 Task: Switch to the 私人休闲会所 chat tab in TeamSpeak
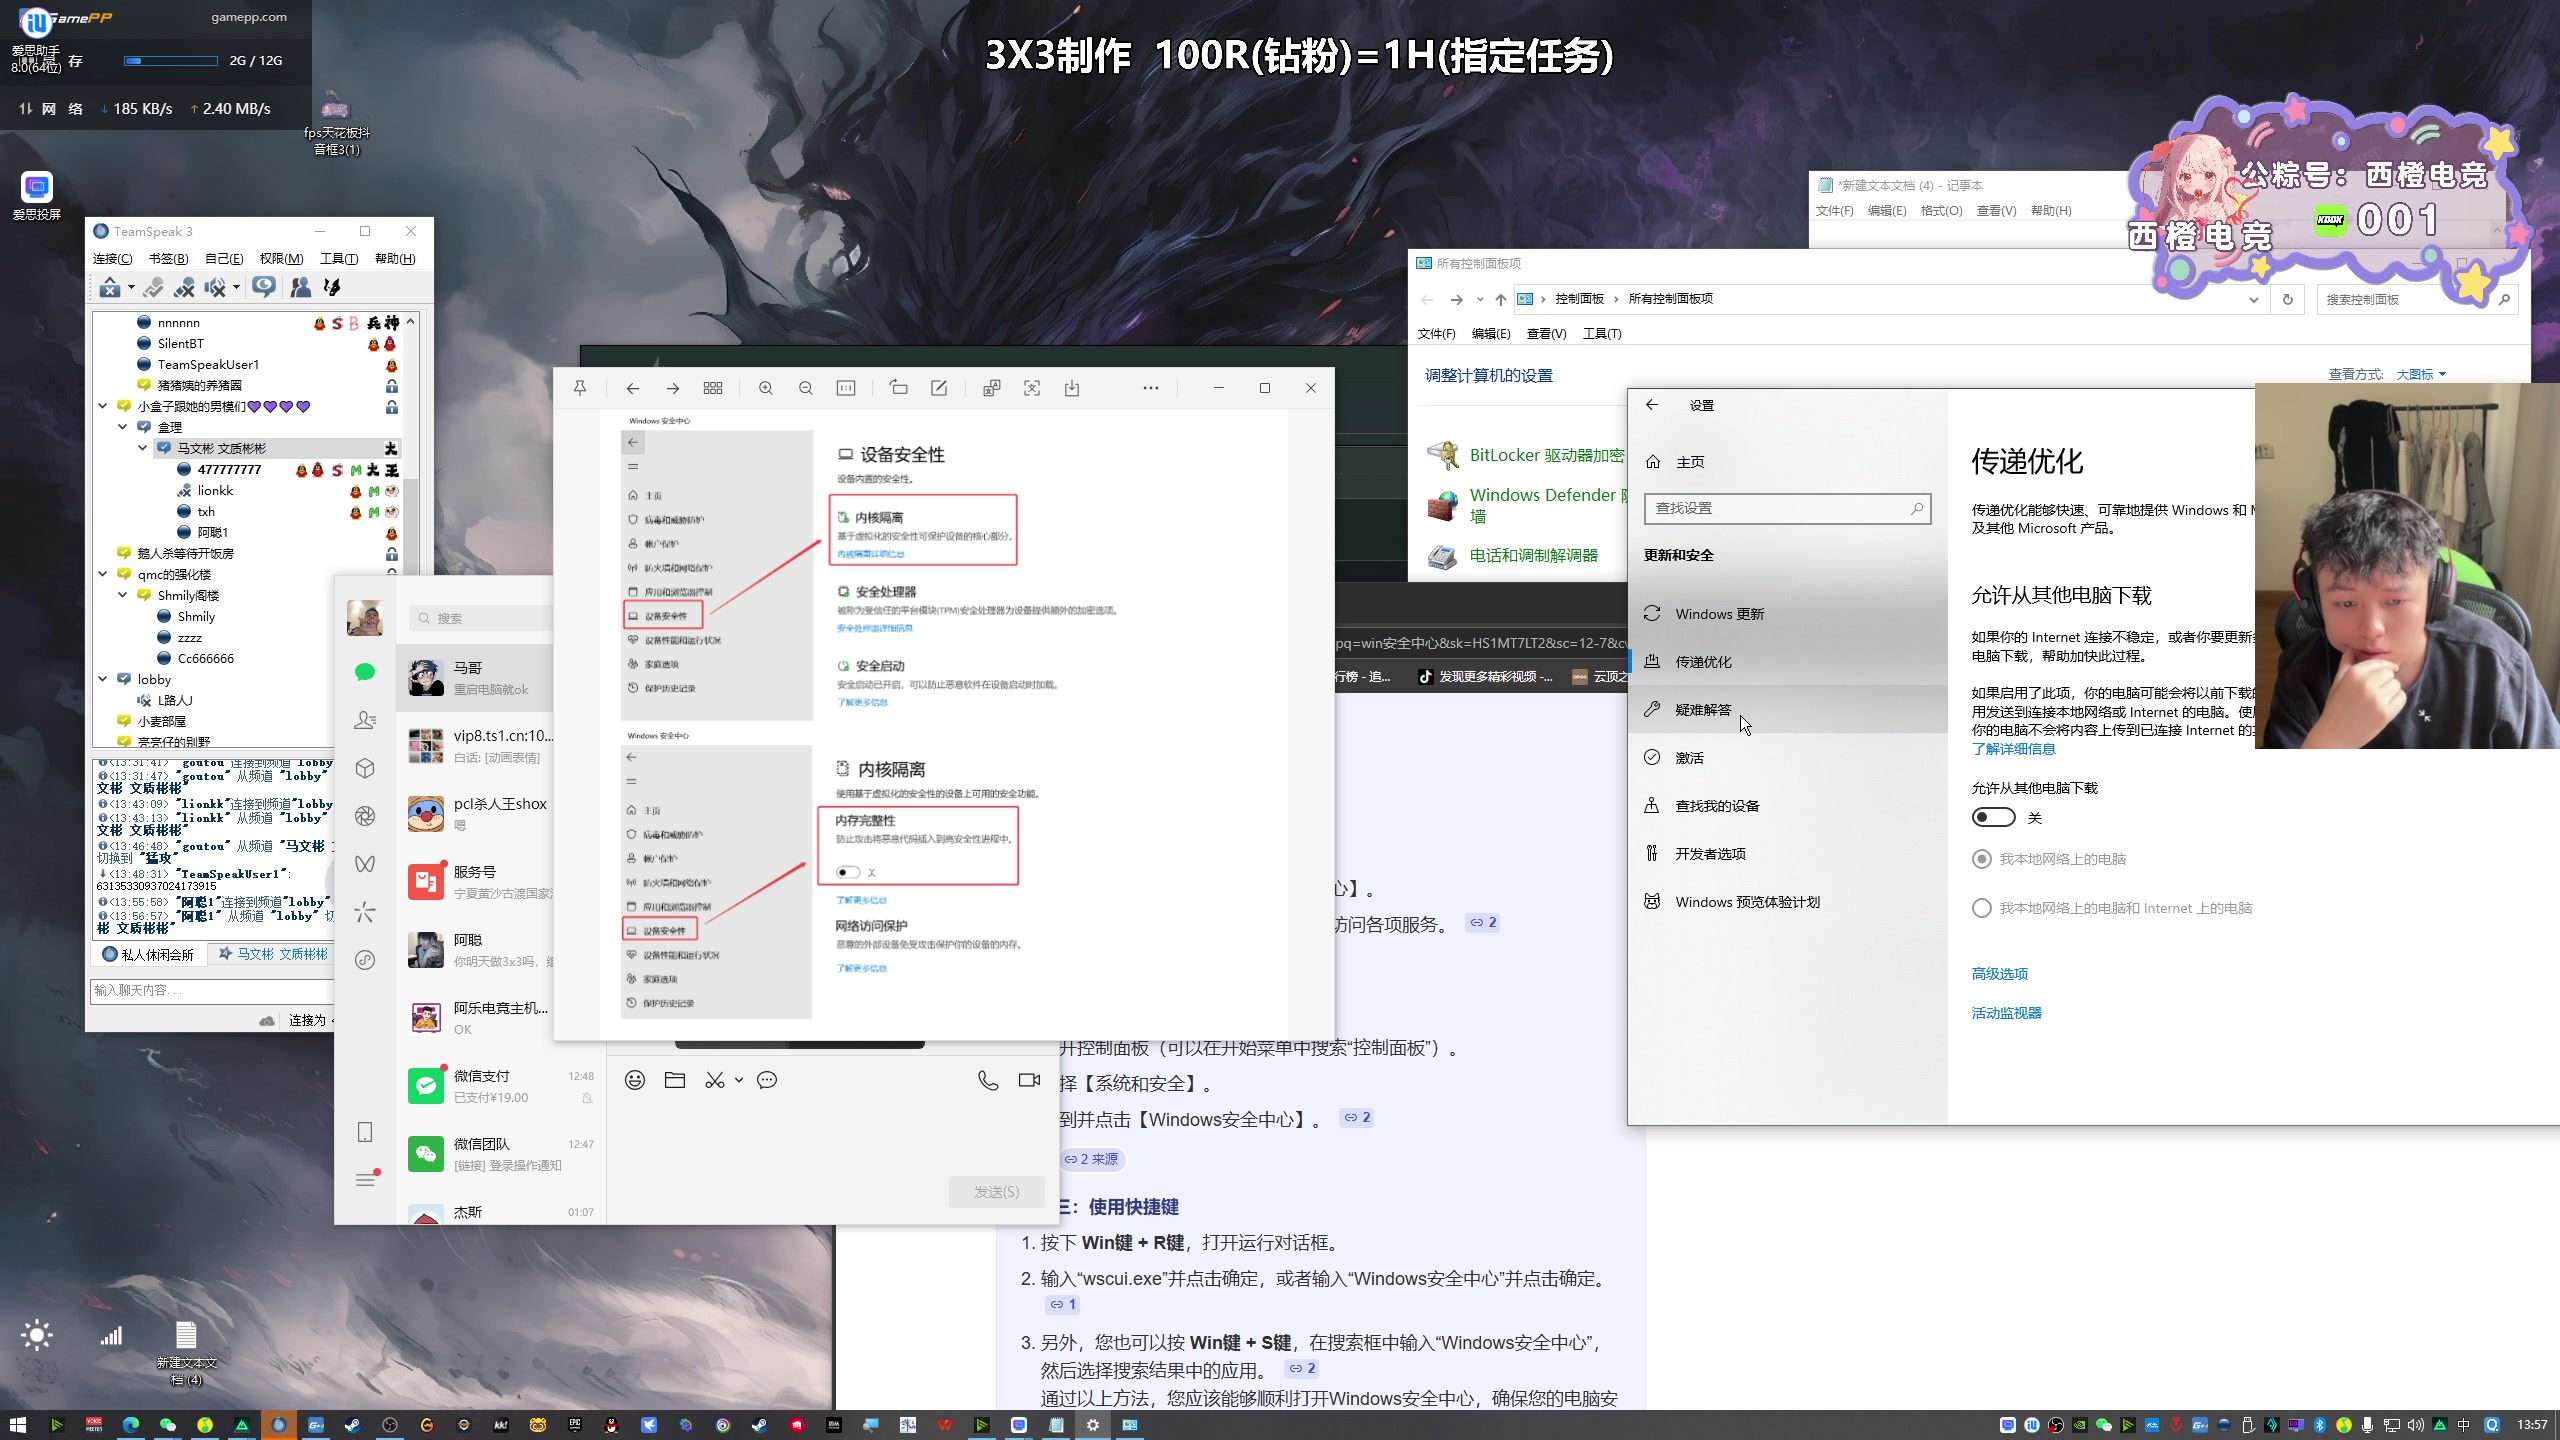pyautogui.click(x=149, y=954)
